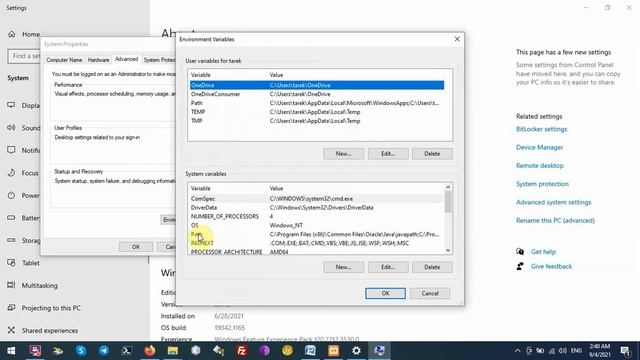The height and width of the screenshot is (360, 640).
Task: Click Edit under System variables
Action: pyautogui.click(x=388, y=267)
